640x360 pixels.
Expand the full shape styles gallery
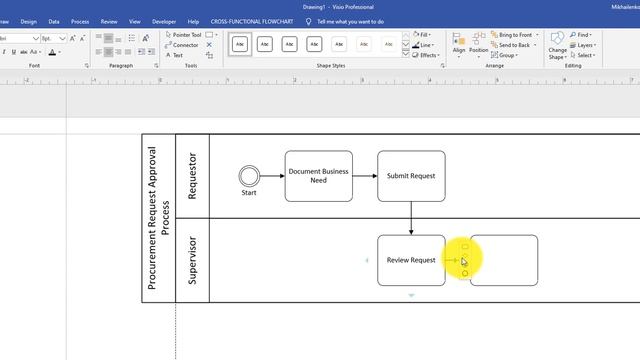(405, 54)
